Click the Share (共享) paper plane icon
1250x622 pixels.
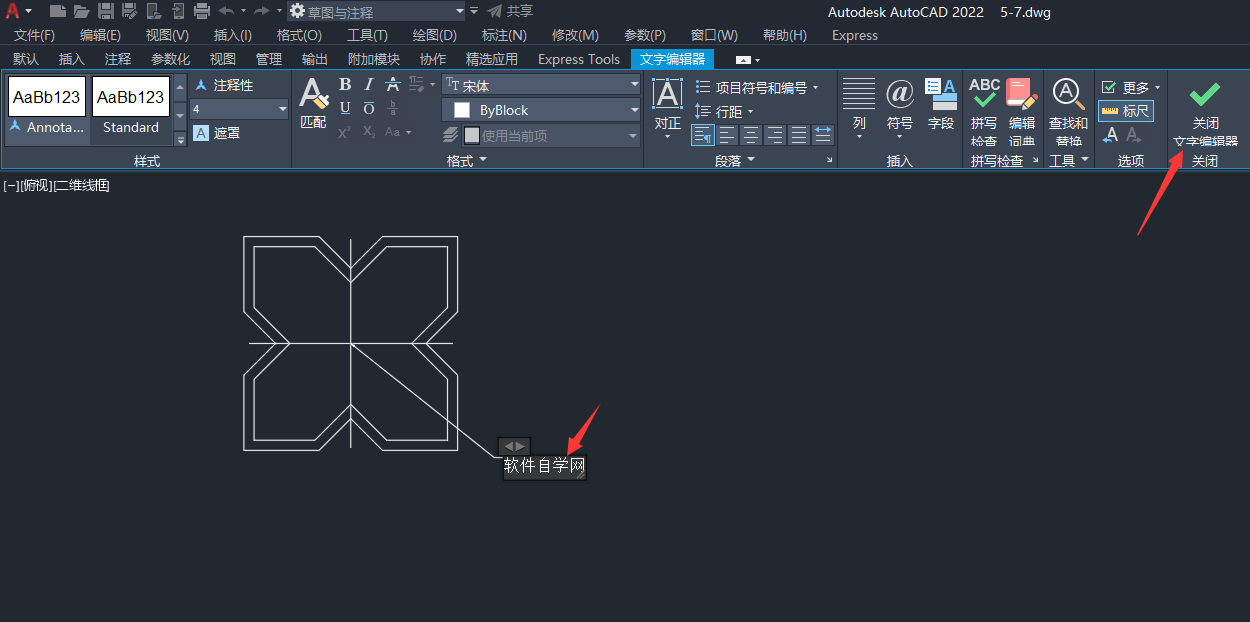494,11
